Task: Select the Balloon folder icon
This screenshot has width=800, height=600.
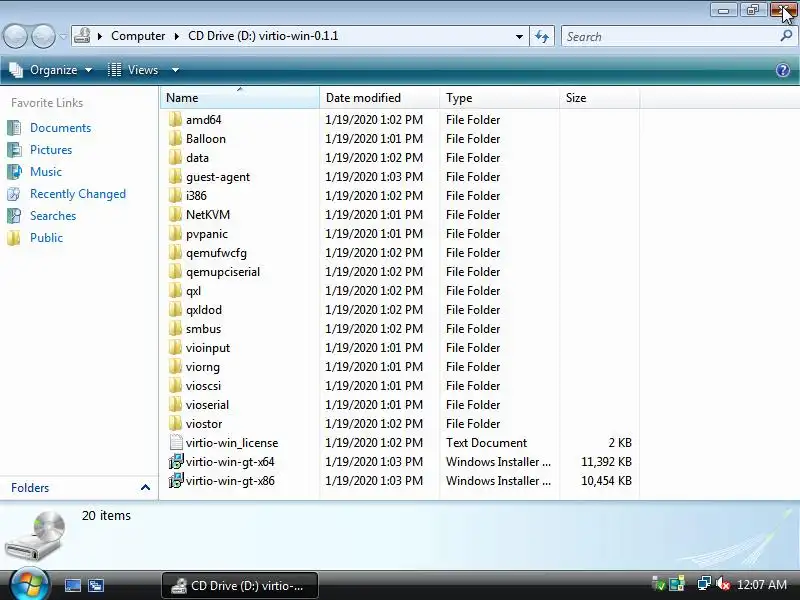Action: click(x=175, y=139)
